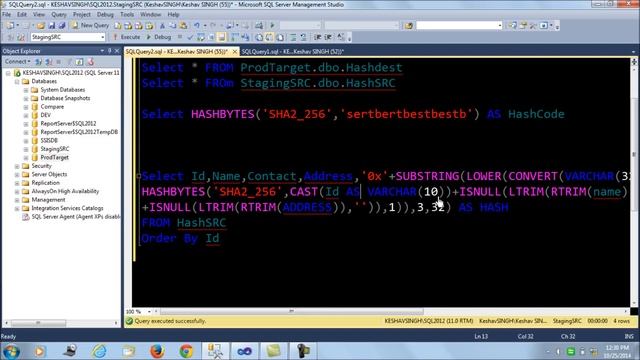Click the Filter icon in Object Explorer
Image resolution: width=640 pixels, height=360 pixels.
click(69, 62)
